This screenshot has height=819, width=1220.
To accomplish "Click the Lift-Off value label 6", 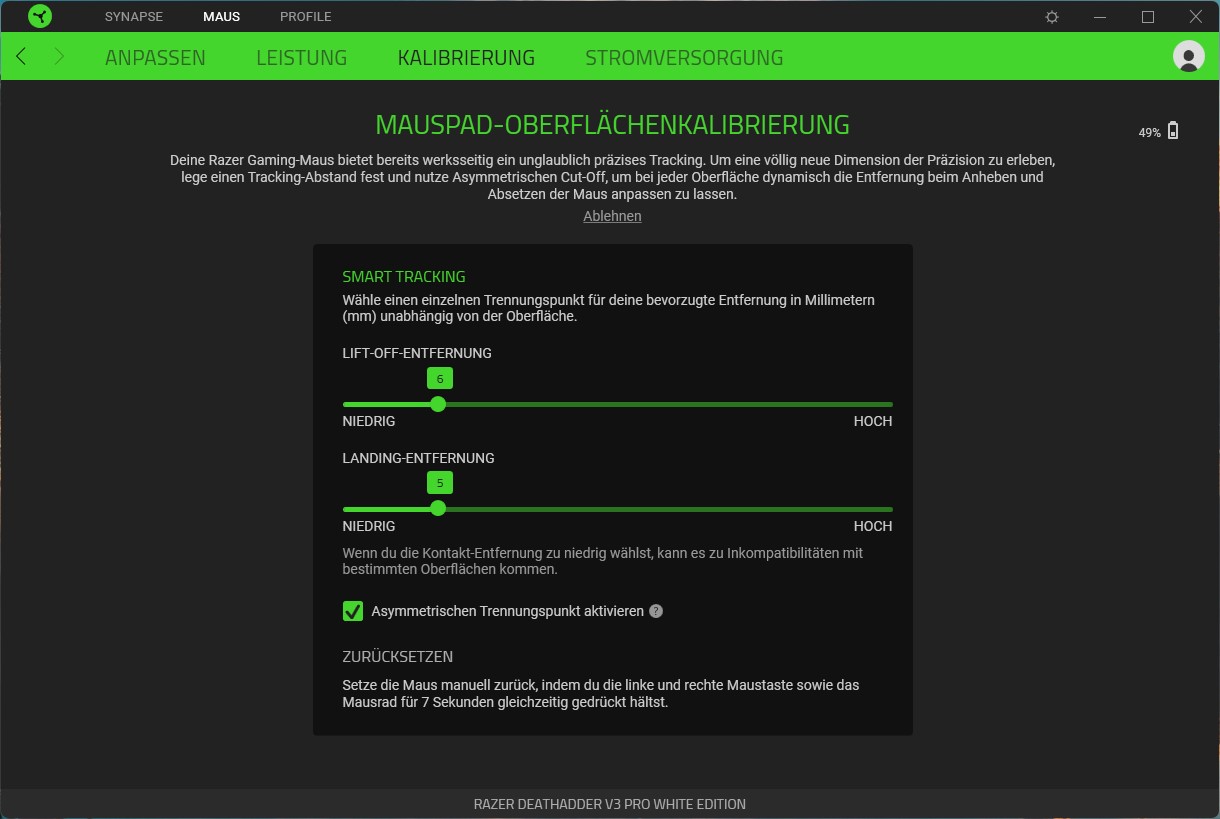I will pyautogui.click(x=440, y=378).
